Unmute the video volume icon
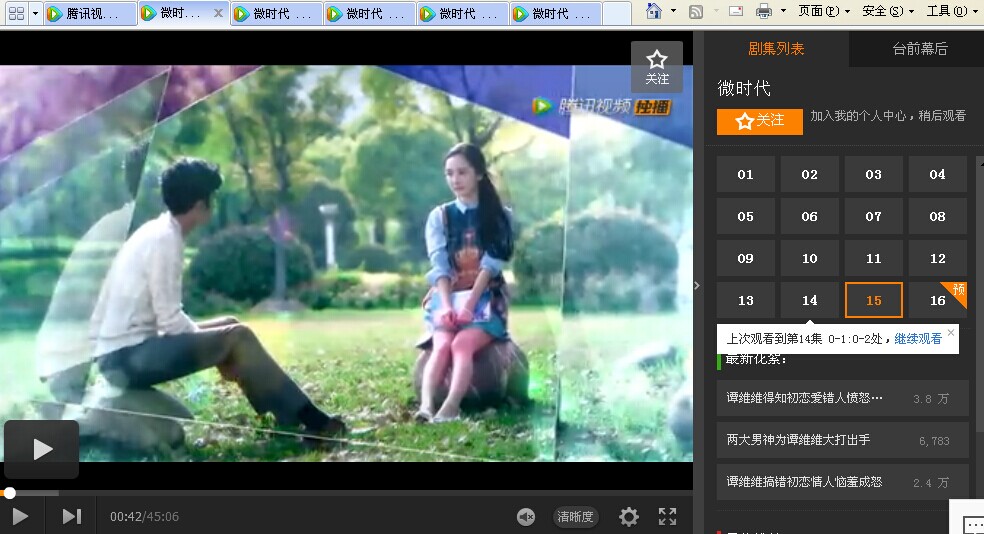Screen dimensions: 984x534 pyautogui.click(x=525, y=516)
